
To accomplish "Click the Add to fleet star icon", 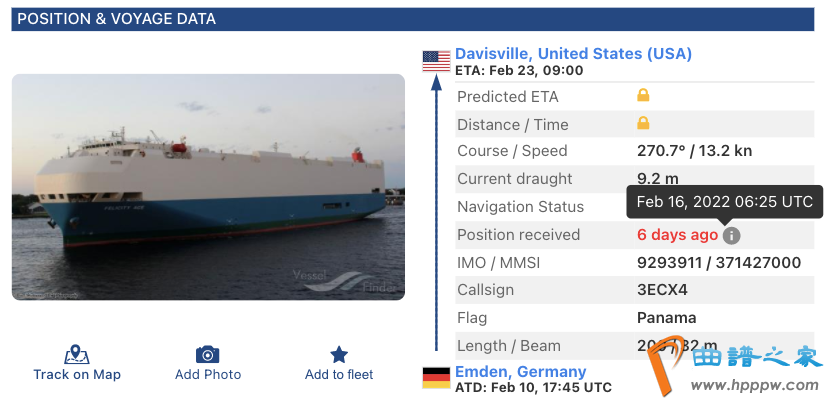I will coord(339,354).
